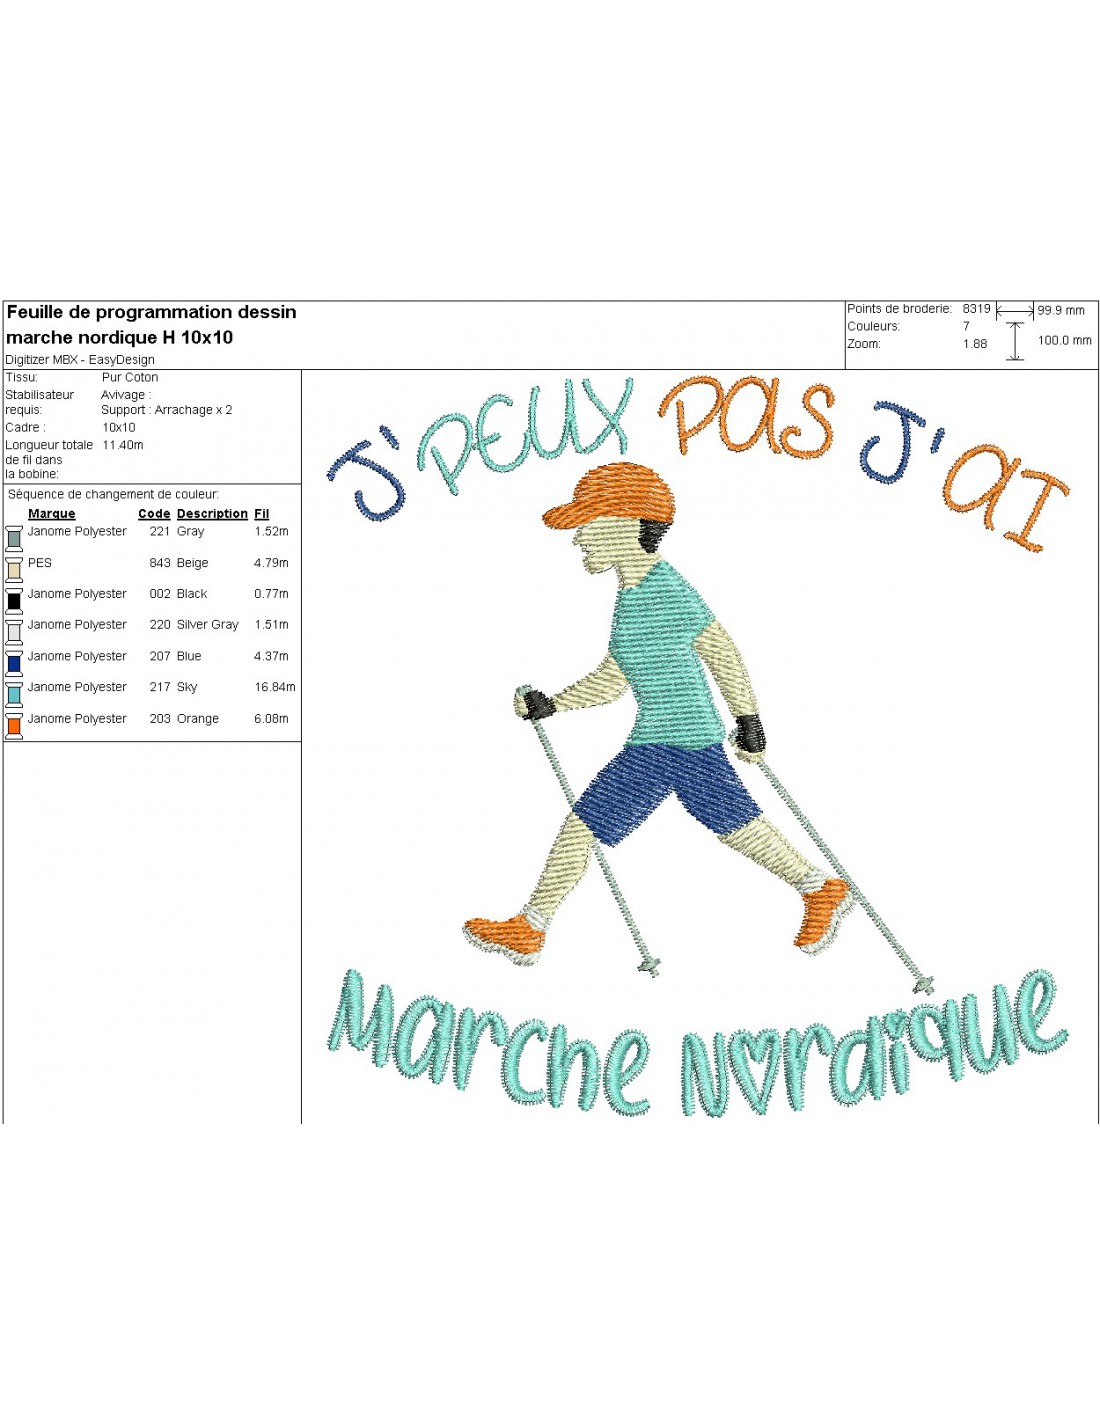Viewport: 1100px width, 1422px height.
Task: Click the Orange thread spool icon
Action: click(x=14, y=726)
